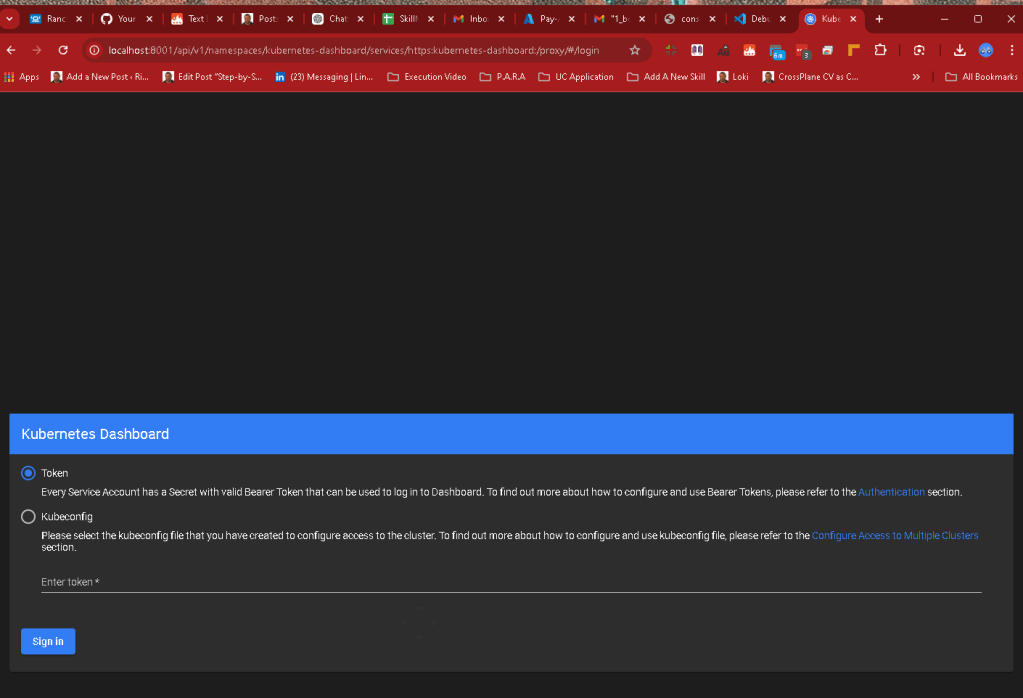
Task: Open Execution Video bookmark folder
Action: tap(427, 77)
